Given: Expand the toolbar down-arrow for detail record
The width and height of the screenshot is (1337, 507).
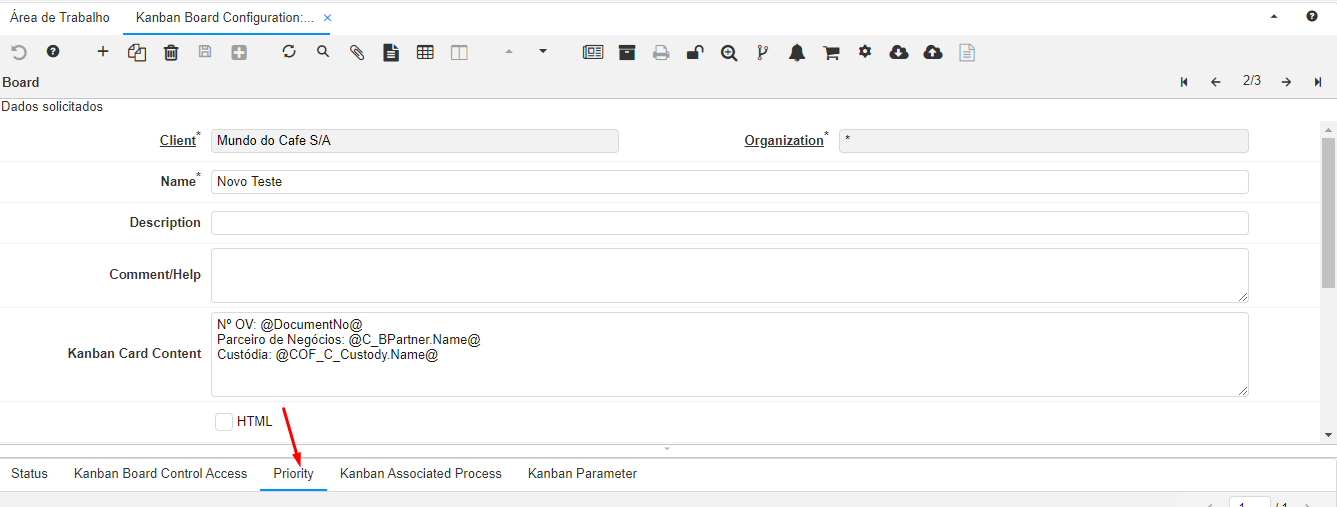Looking at the screenshot, I should pos(543,51).
